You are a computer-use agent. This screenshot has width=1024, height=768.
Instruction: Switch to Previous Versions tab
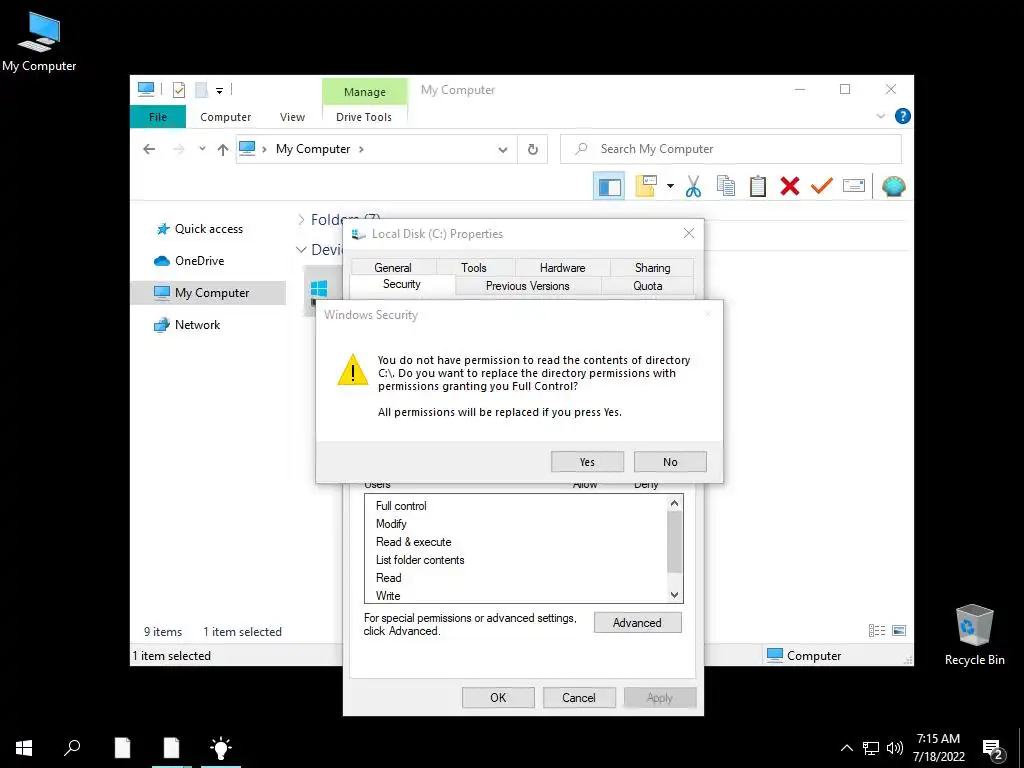coord(528,286)
